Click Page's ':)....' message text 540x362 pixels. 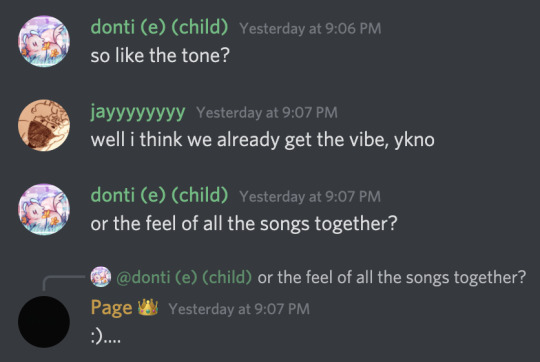(106, 338)
